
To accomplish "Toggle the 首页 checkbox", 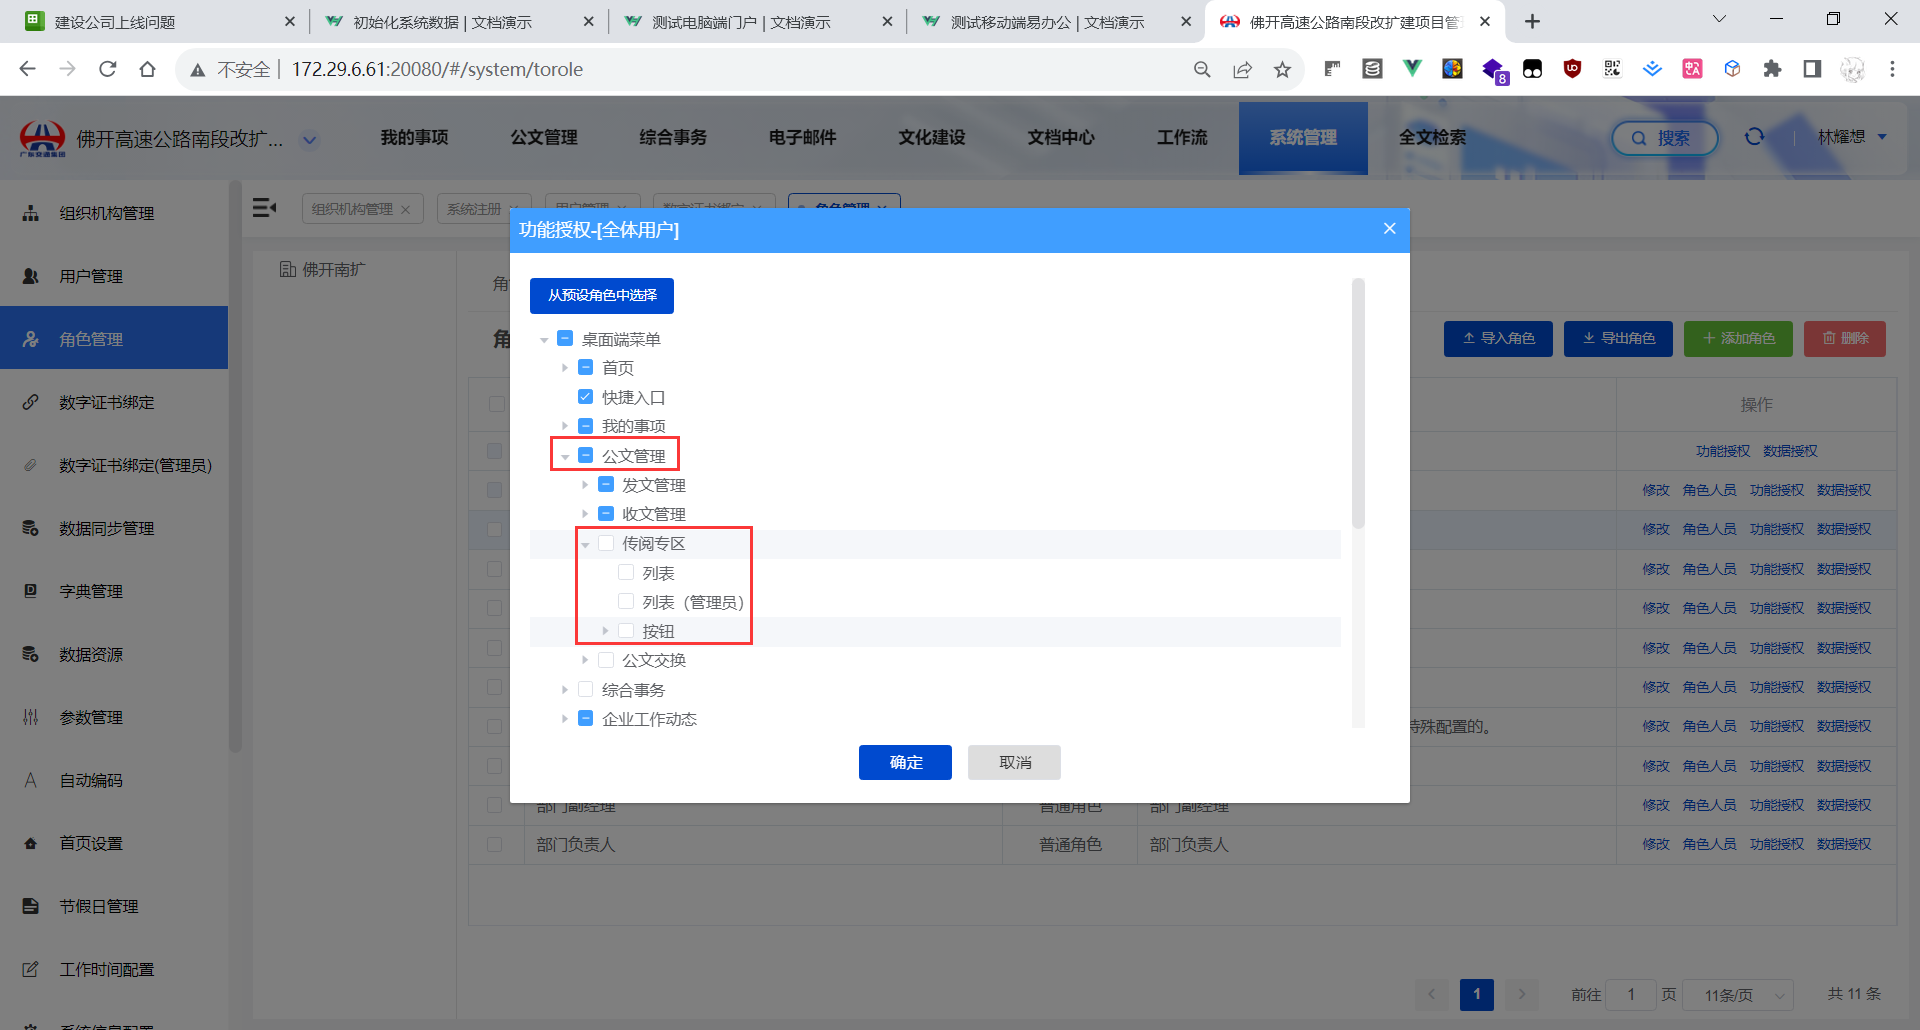I will tap(586, 368).
